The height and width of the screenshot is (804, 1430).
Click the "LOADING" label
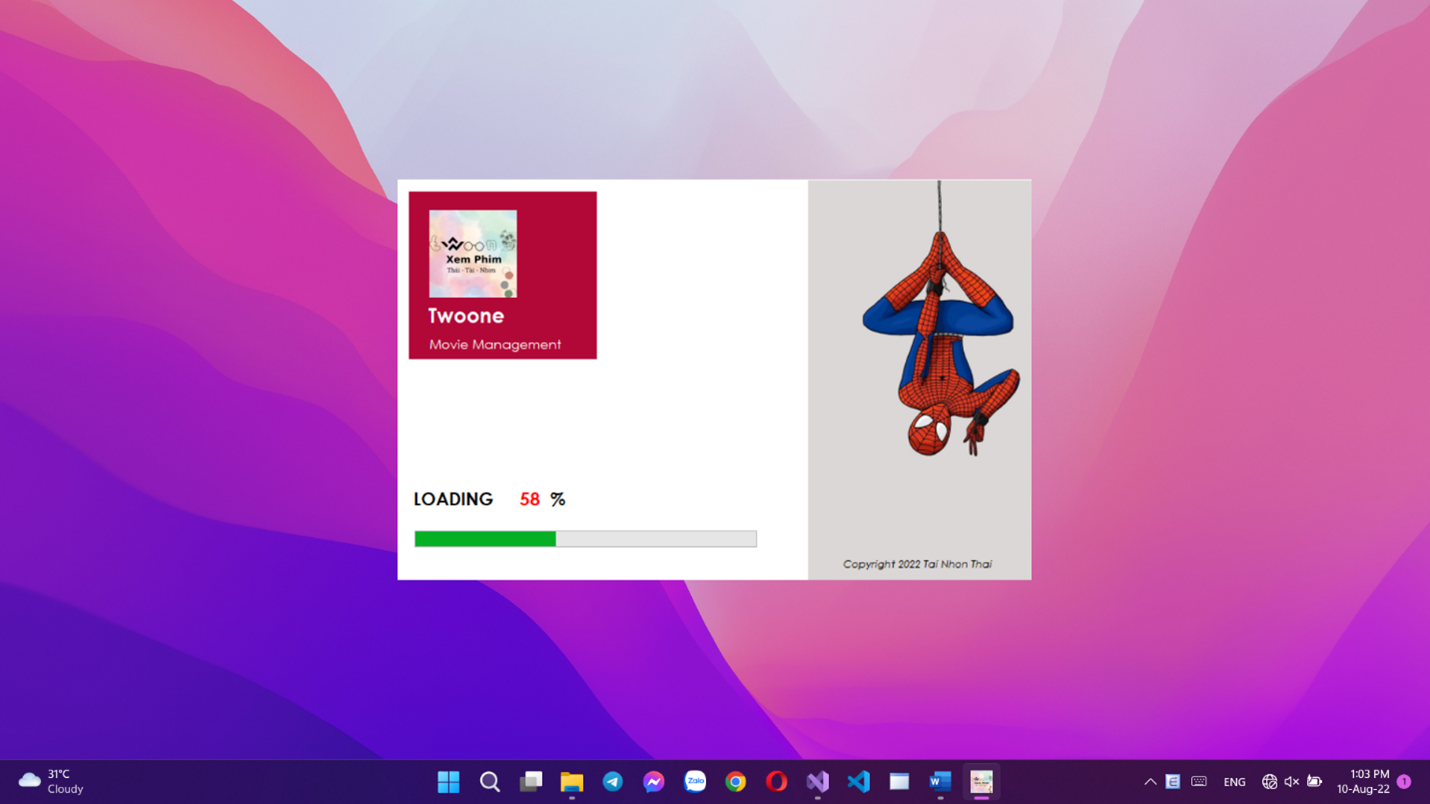pyautogui.click(x=453, y=499)
